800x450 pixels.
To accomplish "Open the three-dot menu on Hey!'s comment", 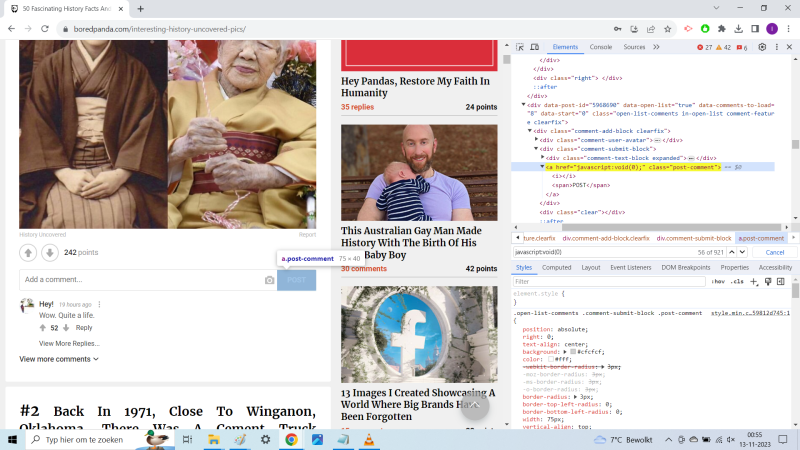I will [99, 304].
